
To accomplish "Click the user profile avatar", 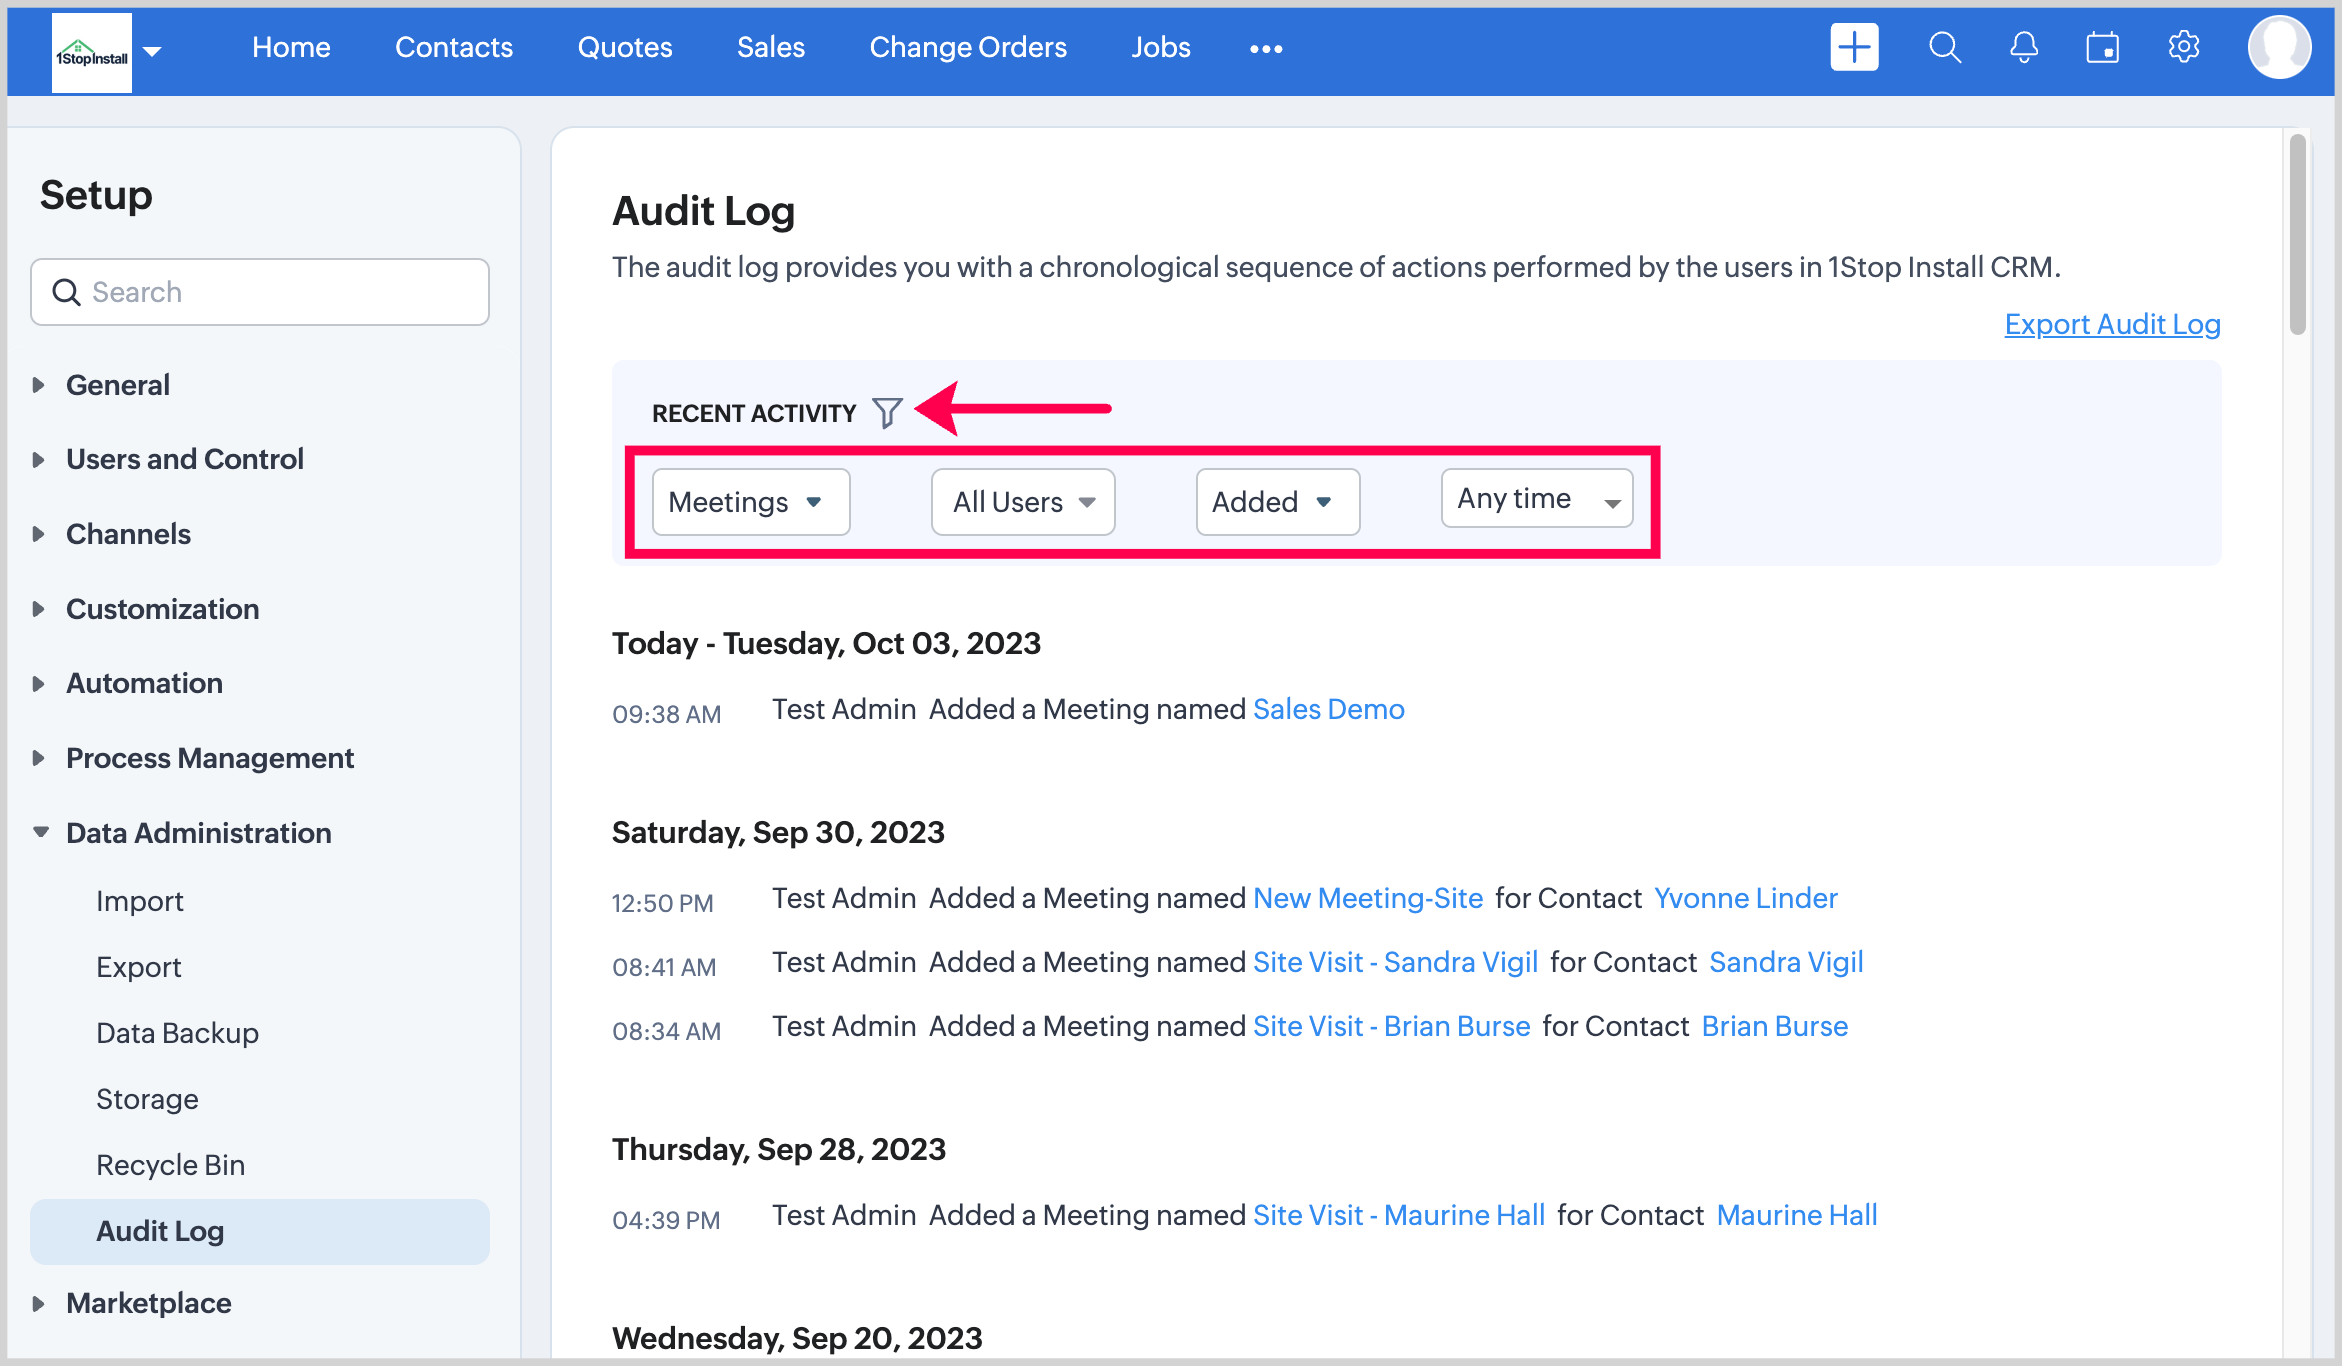I will point(2279,47).
